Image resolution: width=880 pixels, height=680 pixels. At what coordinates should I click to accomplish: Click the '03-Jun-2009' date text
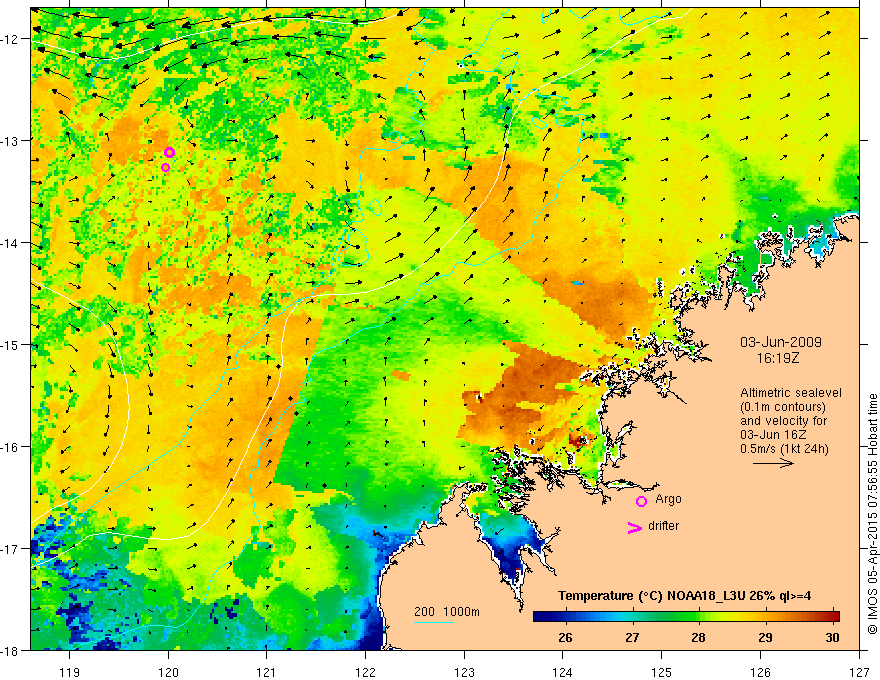click(x=781, y=342)
